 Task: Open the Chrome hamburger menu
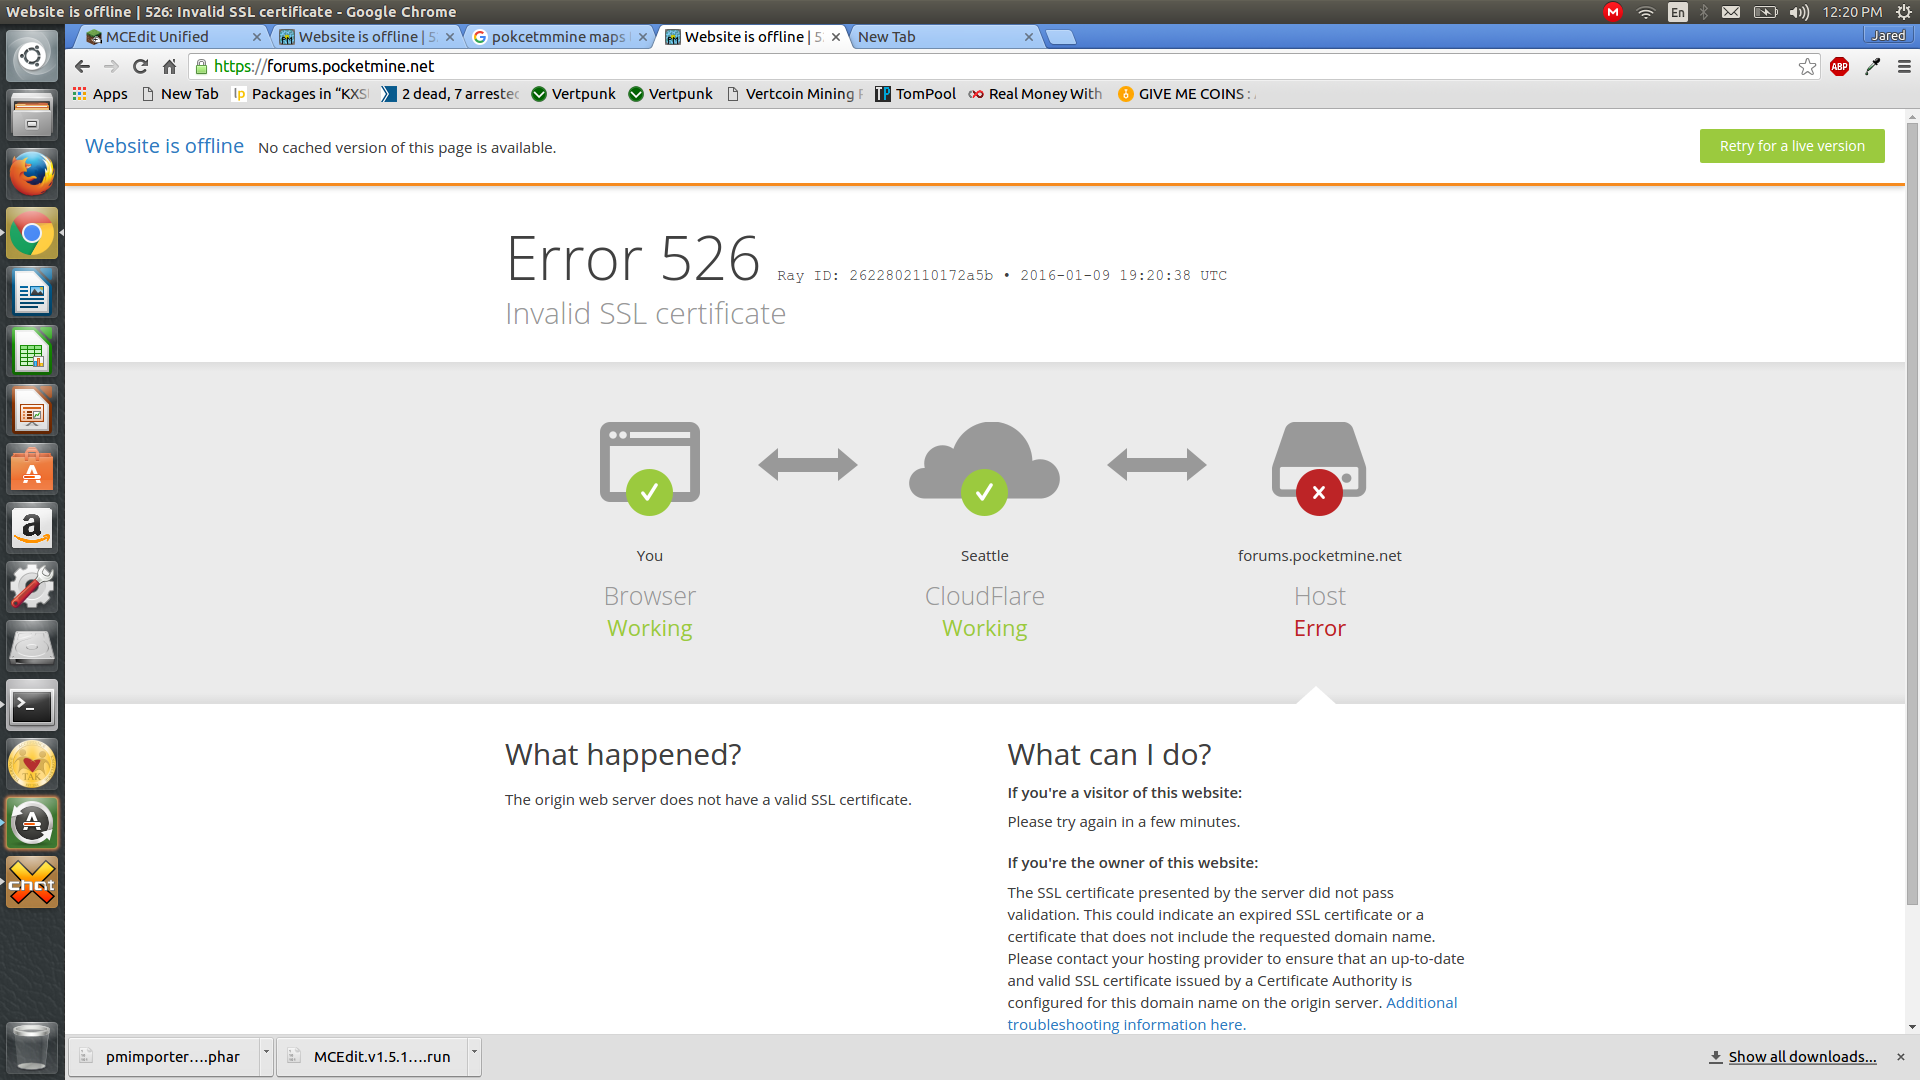1904,66
